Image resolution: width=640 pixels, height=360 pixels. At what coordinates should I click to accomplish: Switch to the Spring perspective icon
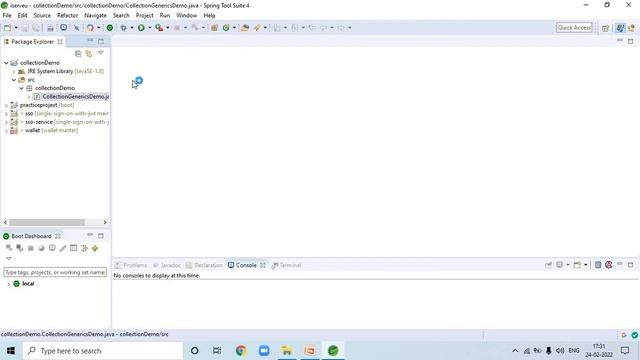coord(631,28)
